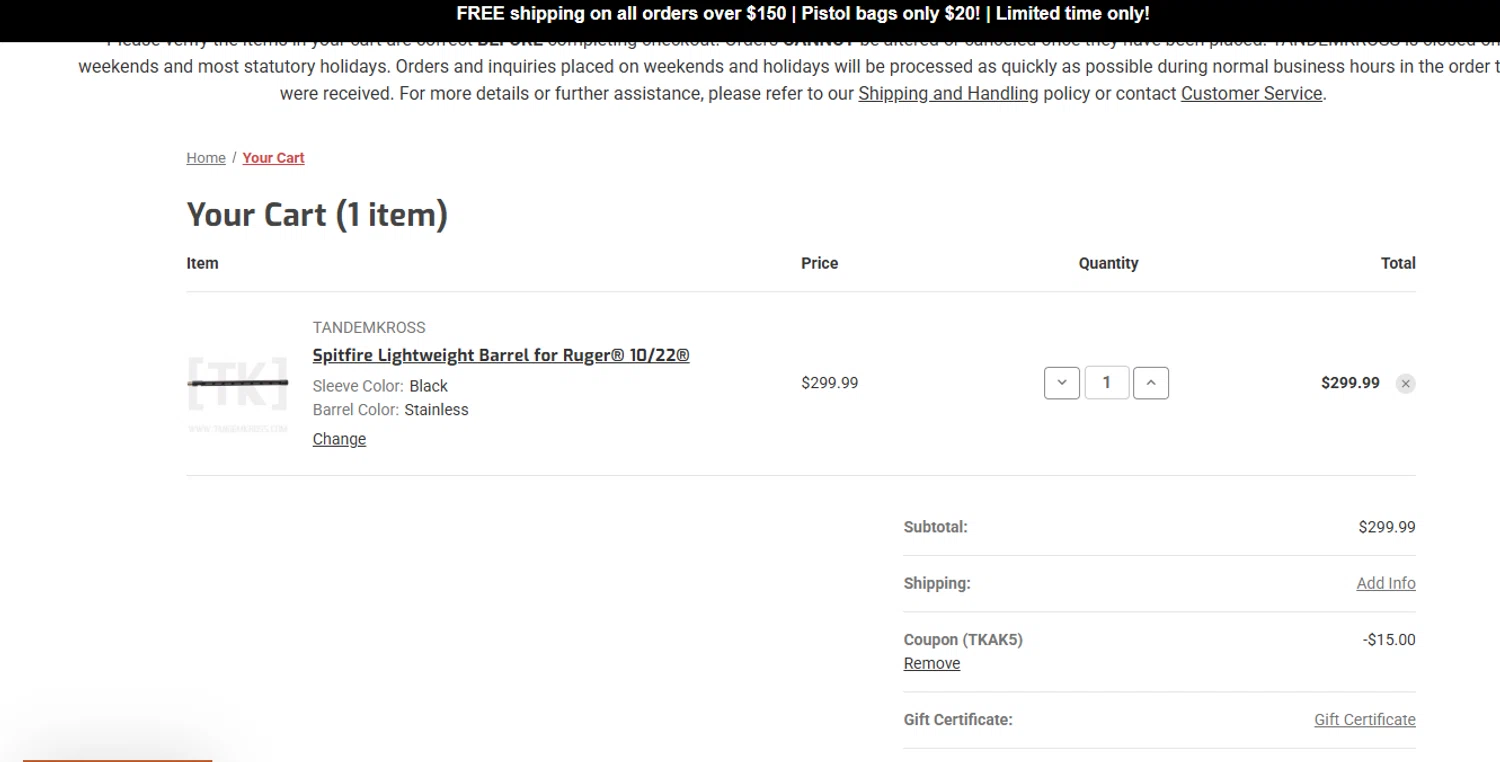Click the Quantity column header
This screenshot has height=762, width=1500.
tap(1108, 263)
